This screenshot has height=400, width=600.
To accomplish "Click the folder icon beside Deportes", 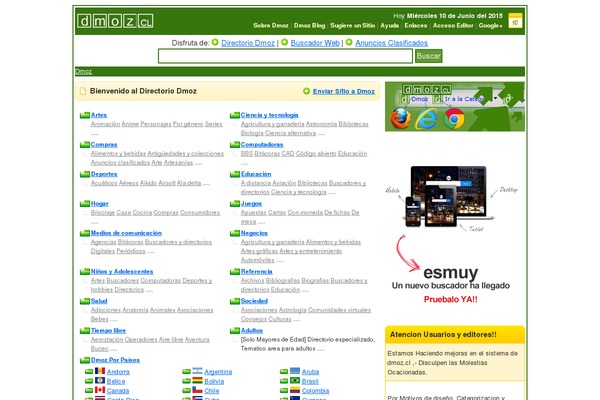I will (85, 174).
